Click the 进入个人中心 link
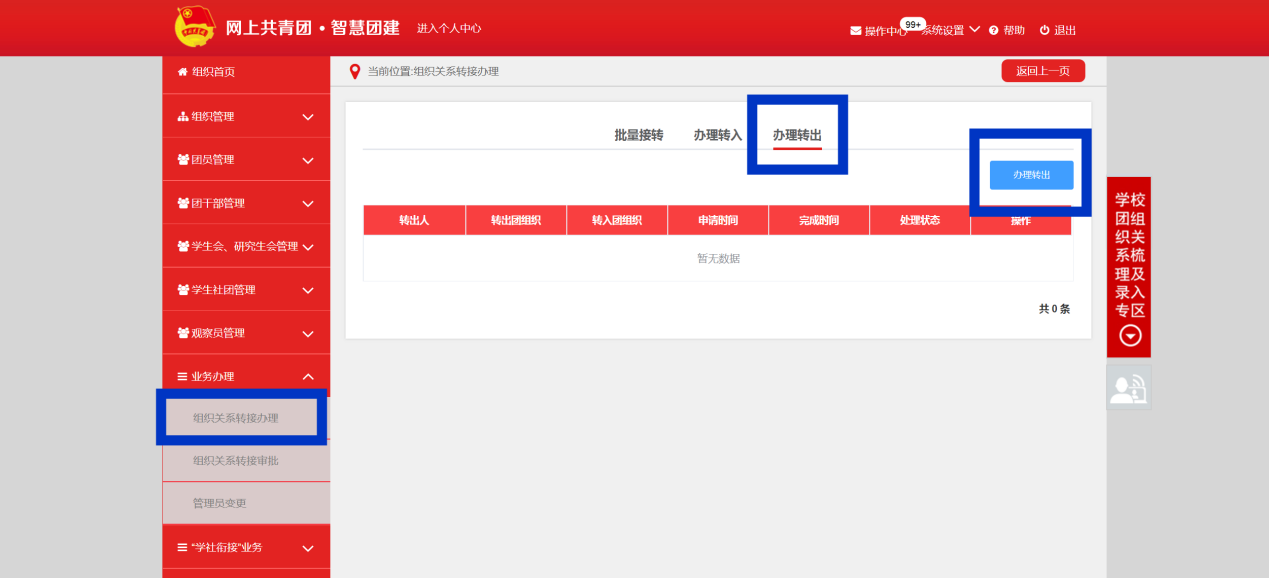1269x578 pixels. click(x=449, y=29)
